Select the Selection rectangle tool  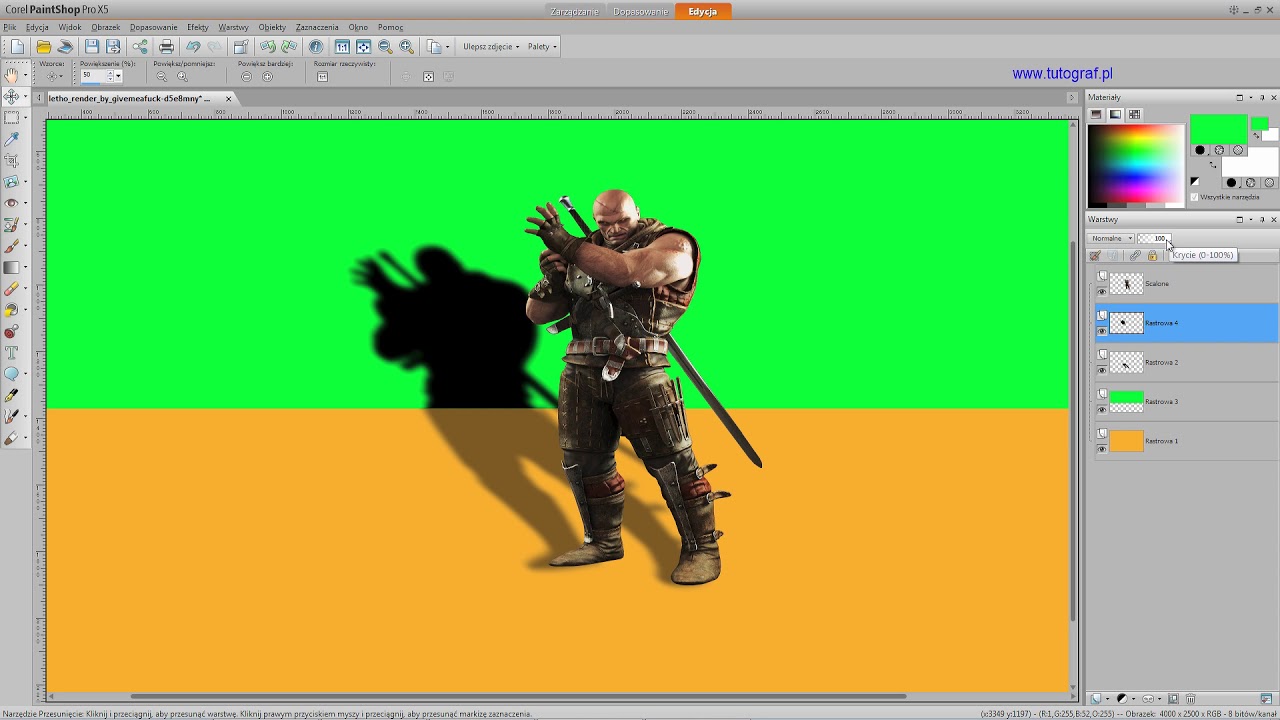(x=11, y=118)
